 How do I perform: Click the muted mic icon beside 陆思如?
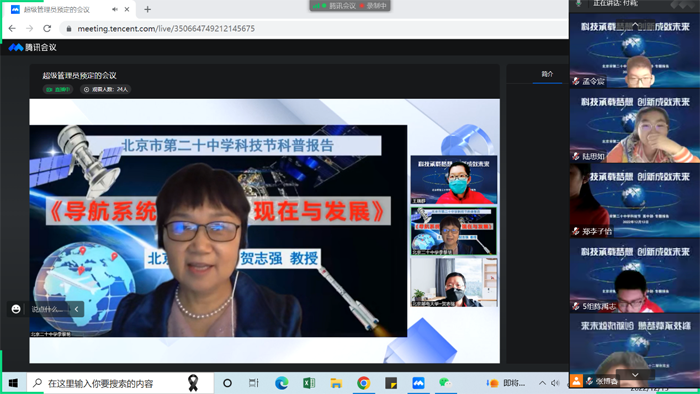576,156
